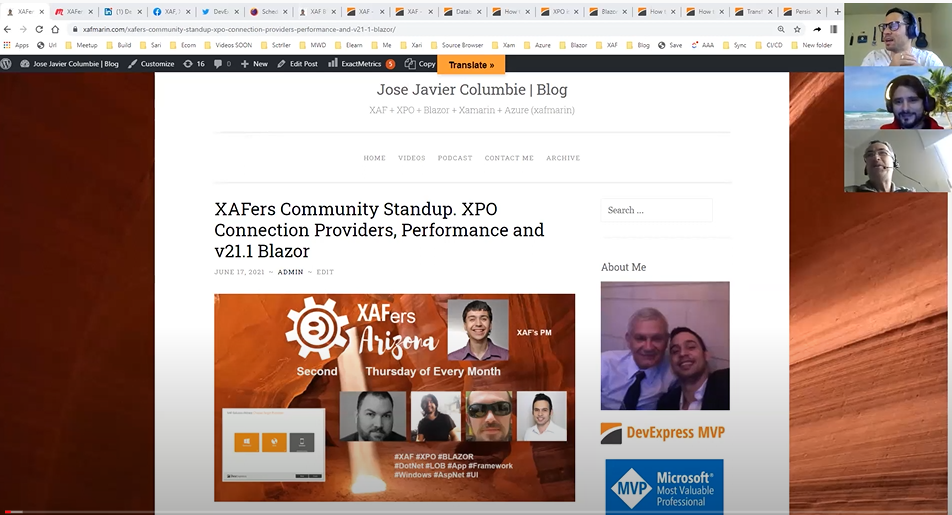Click Edit Post in the admin bar
This screenshot has height=515, width=952.
(x=298, y=64)
